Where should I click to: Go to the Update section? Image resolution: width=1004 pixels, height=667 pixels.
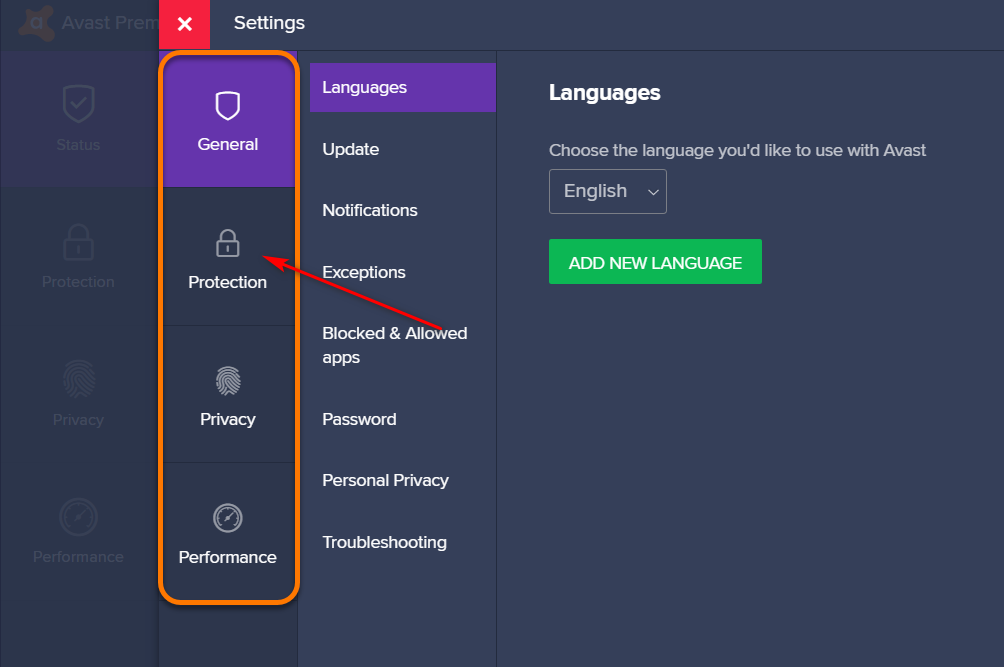(x=350, y=149)
